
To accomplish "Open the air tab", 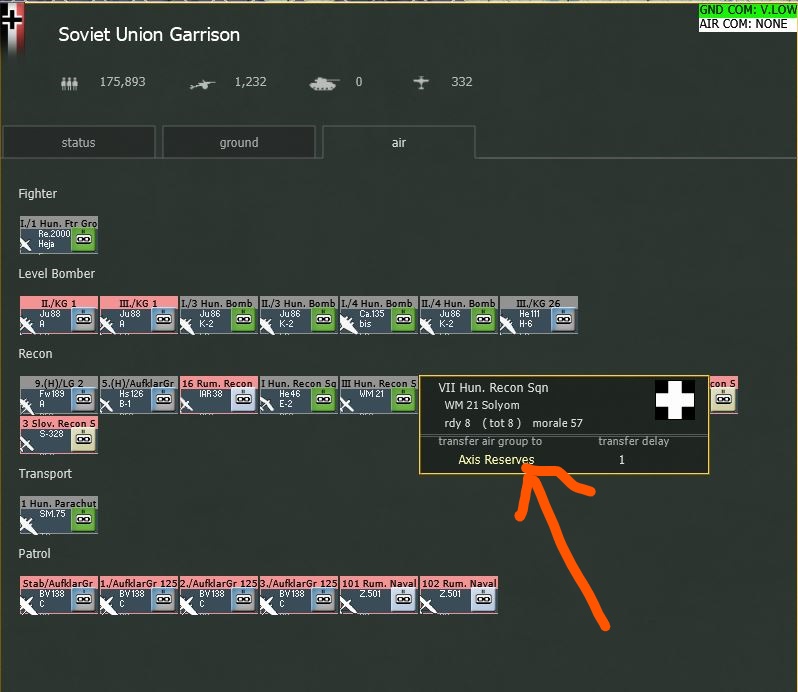I will [x=398, y=142].
